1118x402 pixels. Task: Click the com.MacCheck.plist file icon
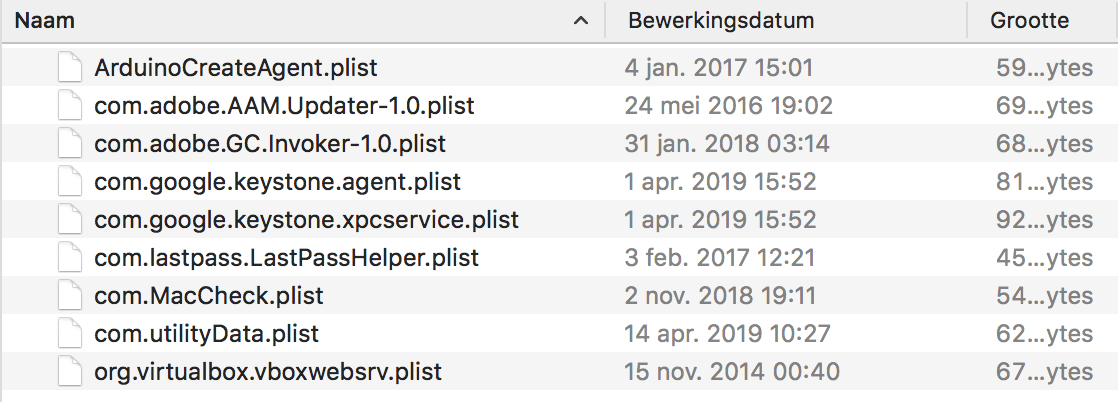[x=69, y=296]
